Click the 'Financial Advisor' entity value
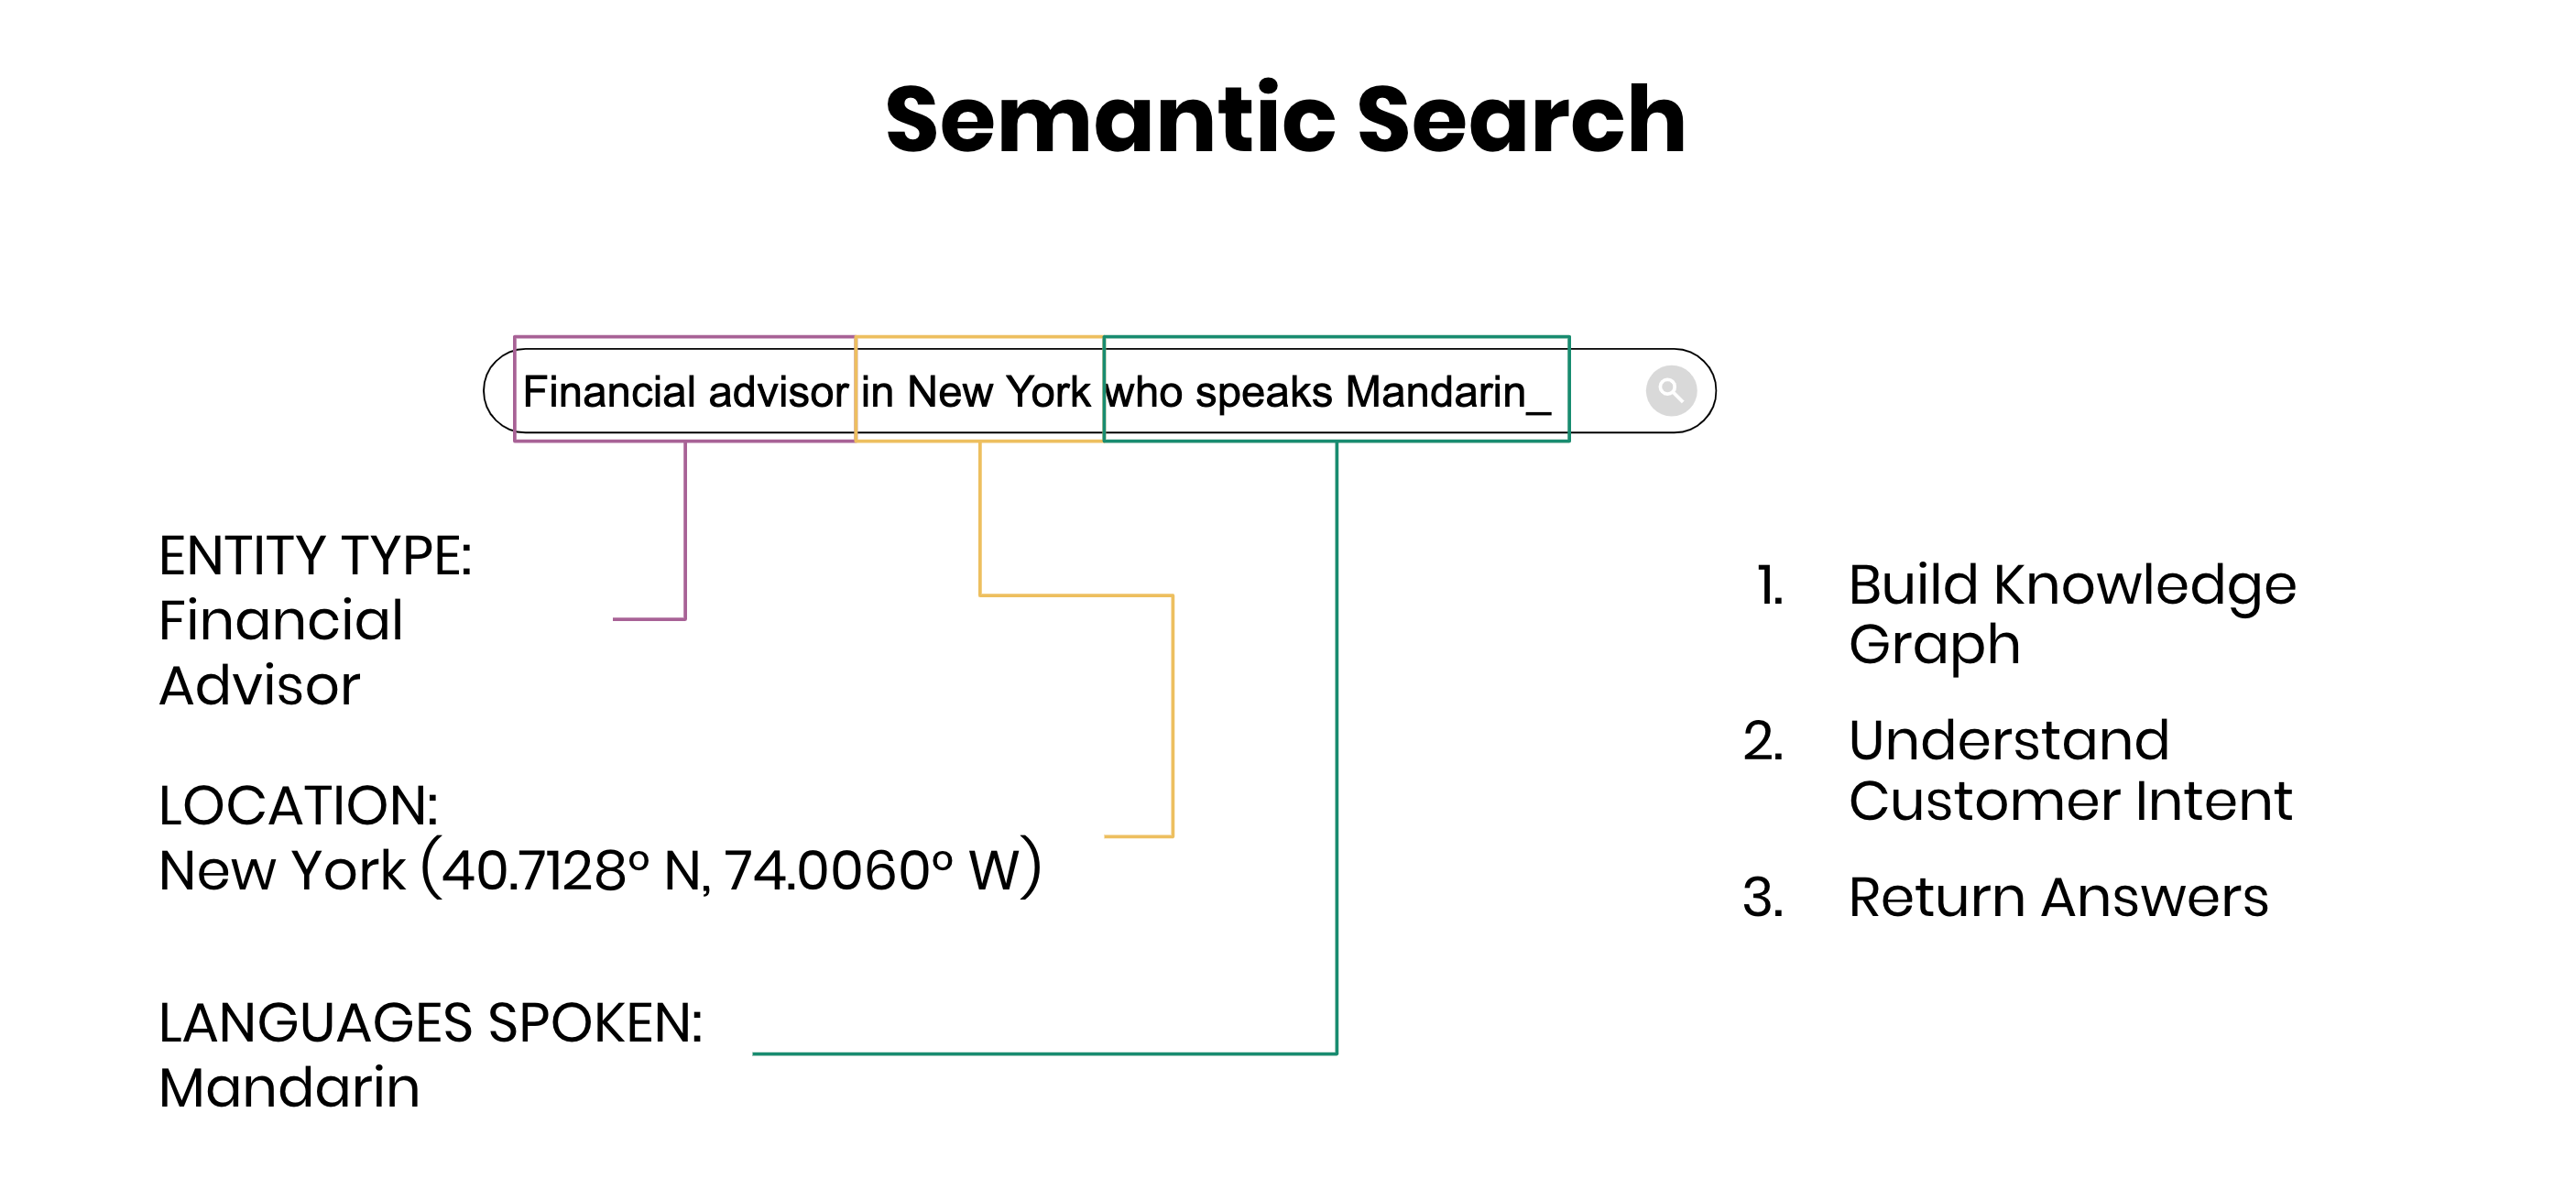Image resolution: width=2576 pixels, height=1200 pixels. click(x=281, y=652)
